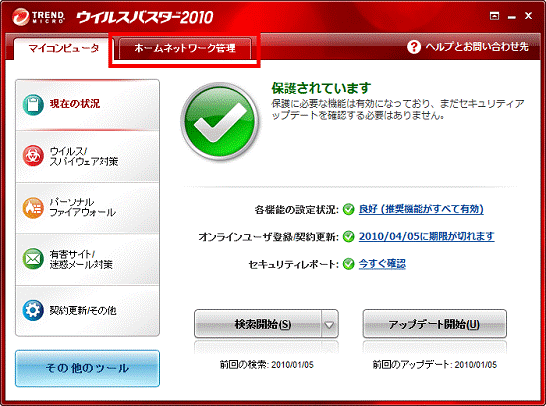The height and width of the screenshot is (406, 546).
Task: Open ウイルス/スパイウェア対策 section
Action: tap(87, 156)
